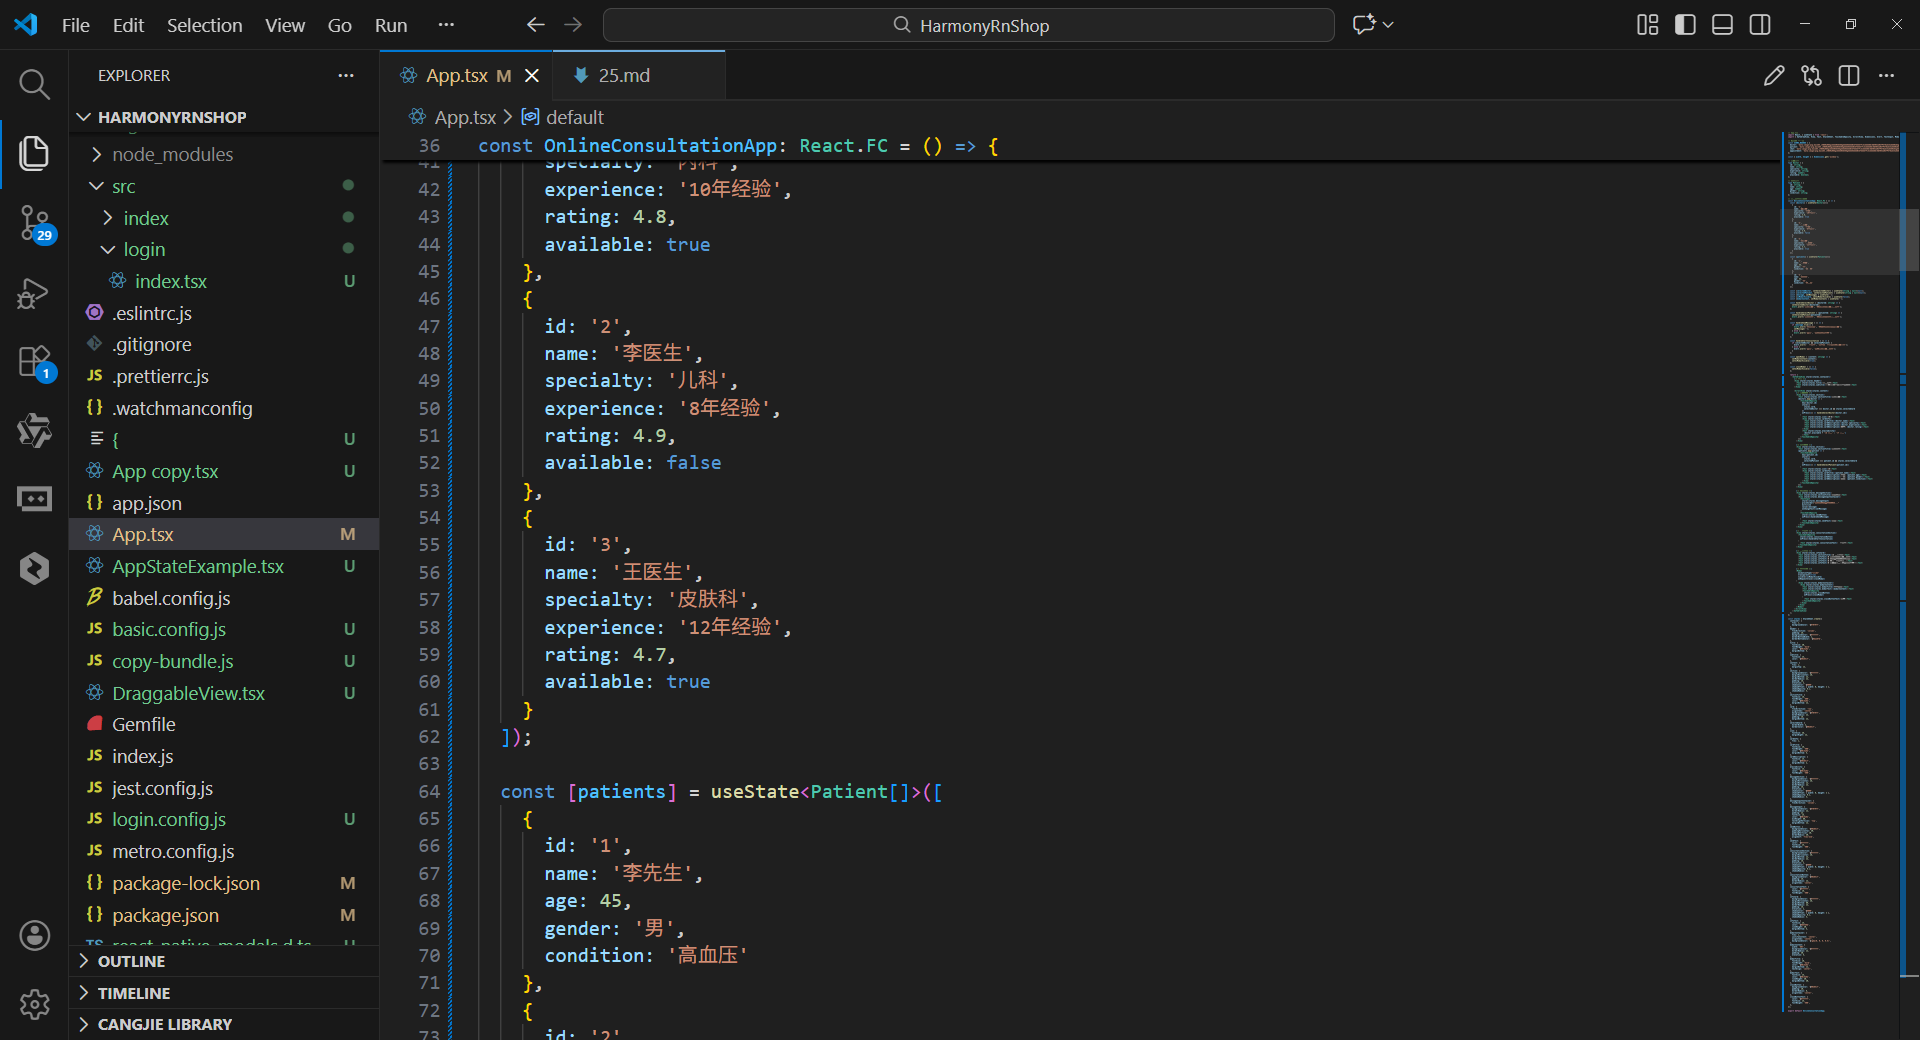
Task: Open the View menu
Action: pyautogui.click(x=285, y=25)
